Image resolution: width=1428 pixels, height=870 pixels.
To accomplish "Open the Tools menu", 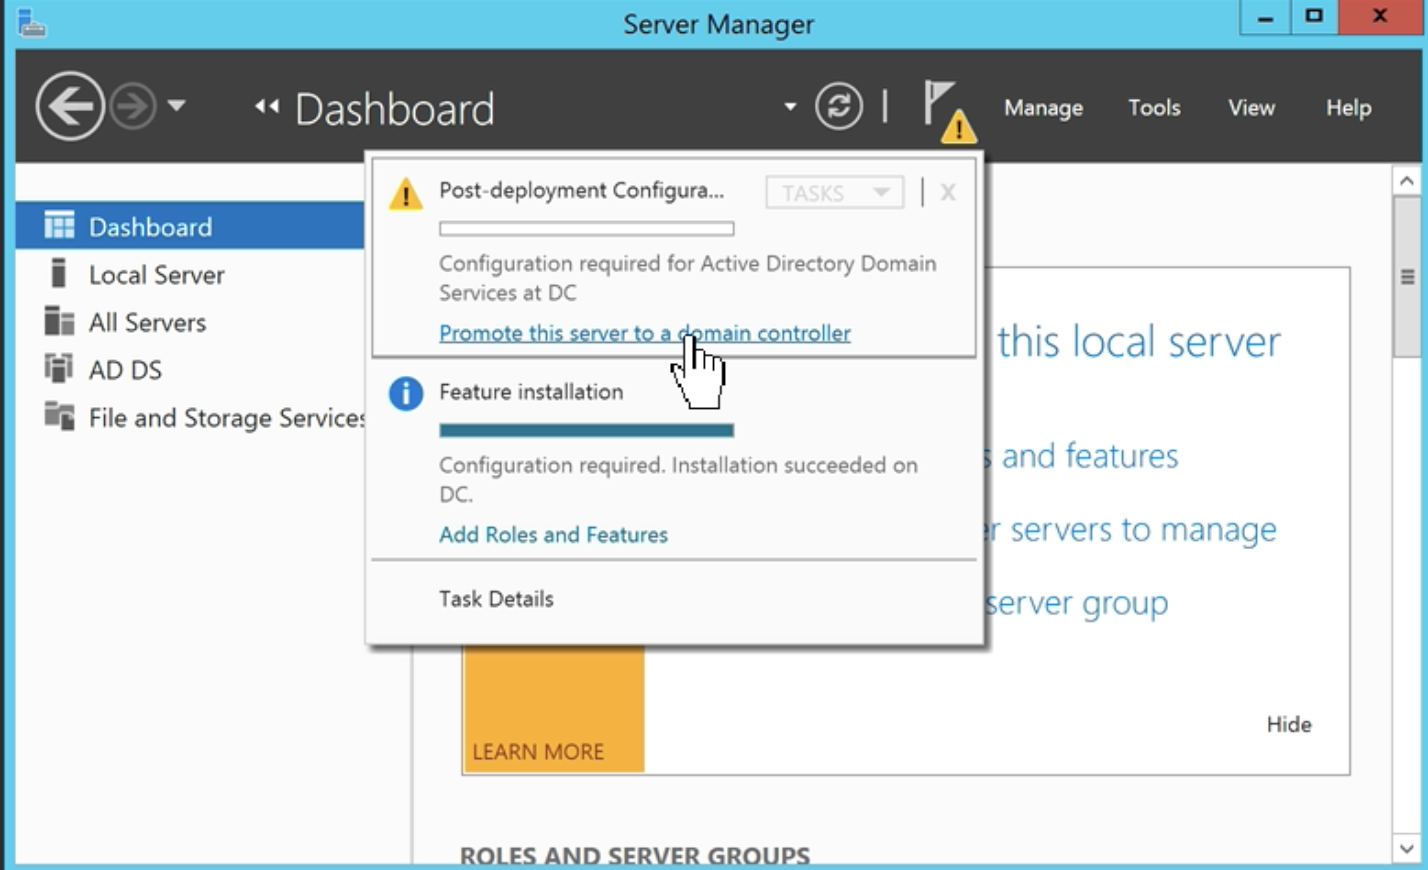I will coord(1154,108).
